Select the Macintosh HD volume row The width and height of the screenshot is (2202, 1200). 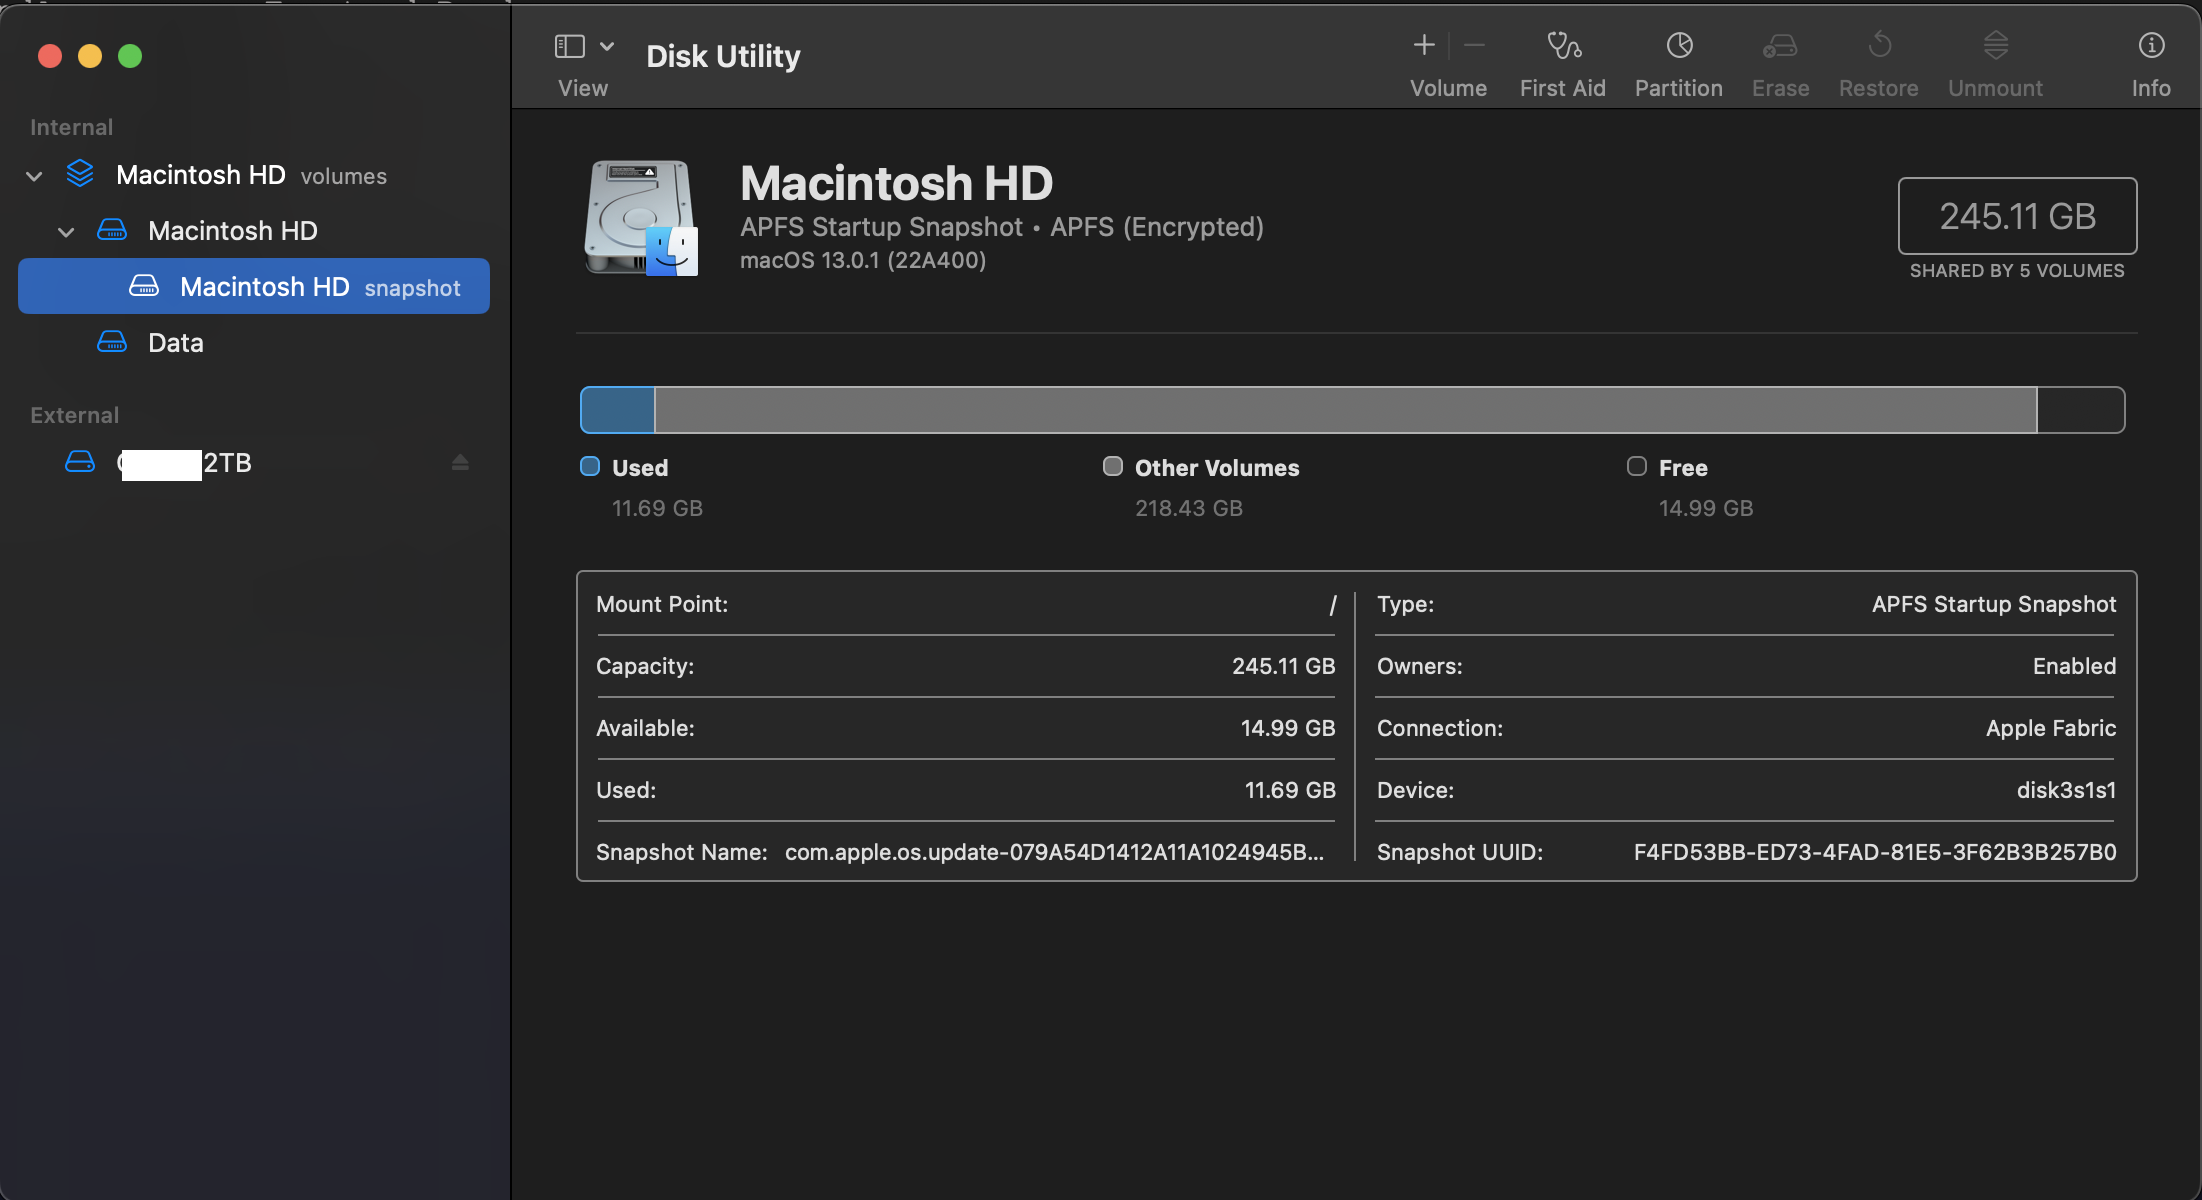tap(254, 231)
